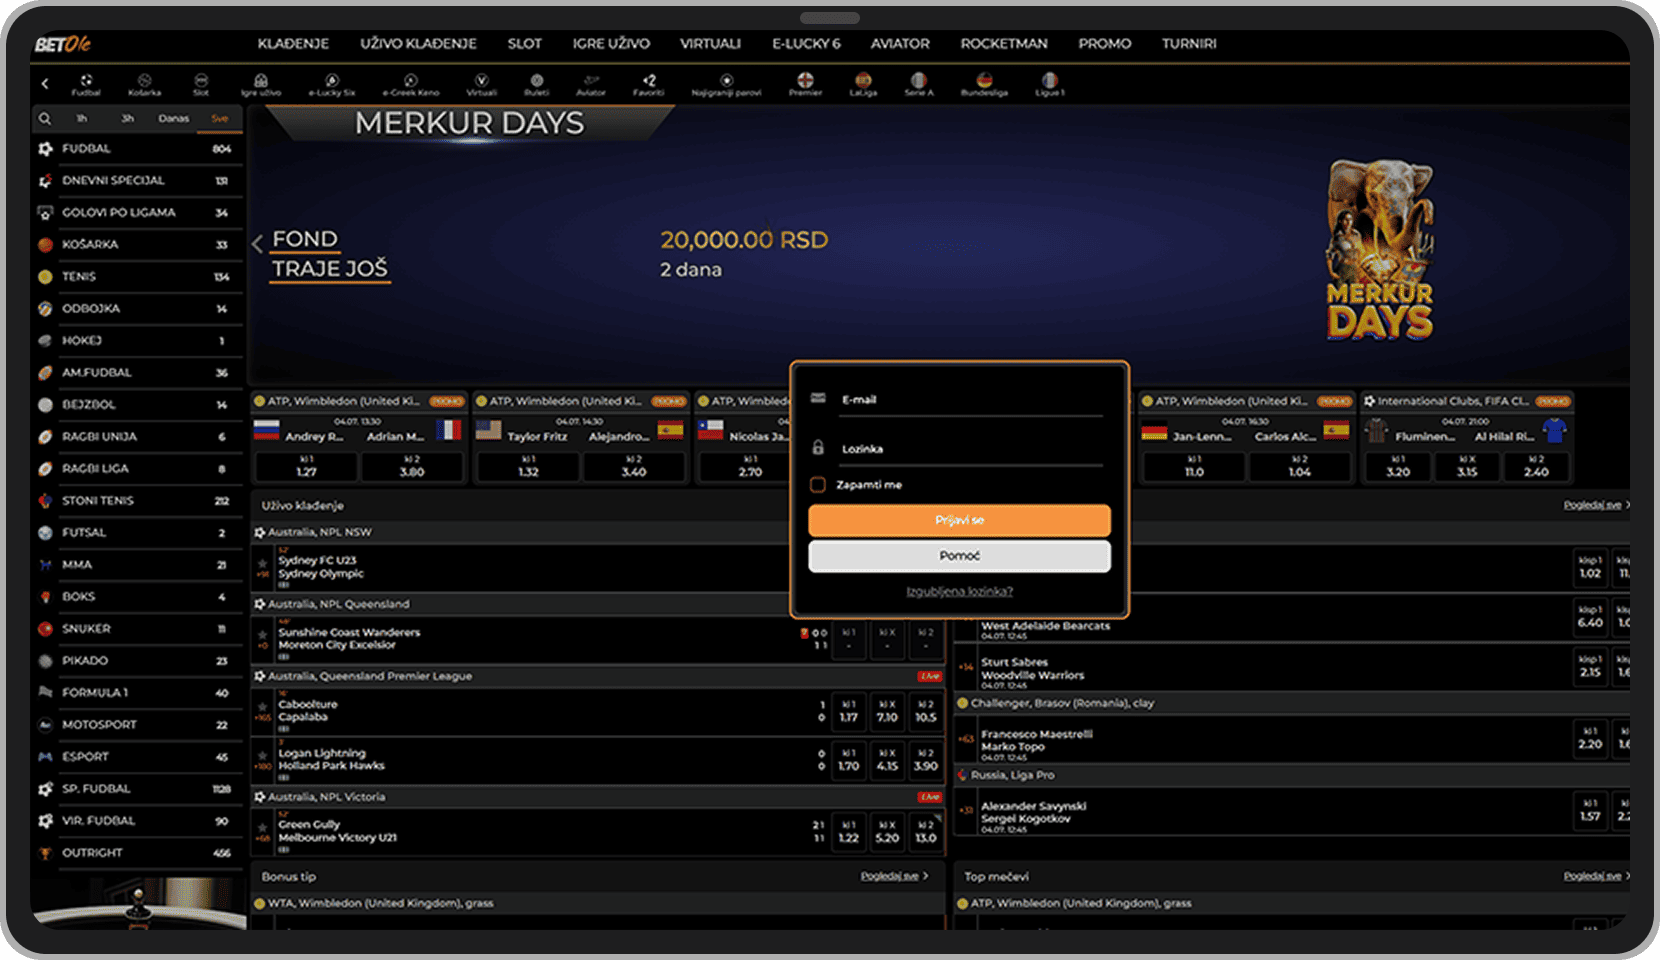Open the Serie A flag icon
Image resolution: width=1660 pixels, height=960 pixels.
click(919, 84)
